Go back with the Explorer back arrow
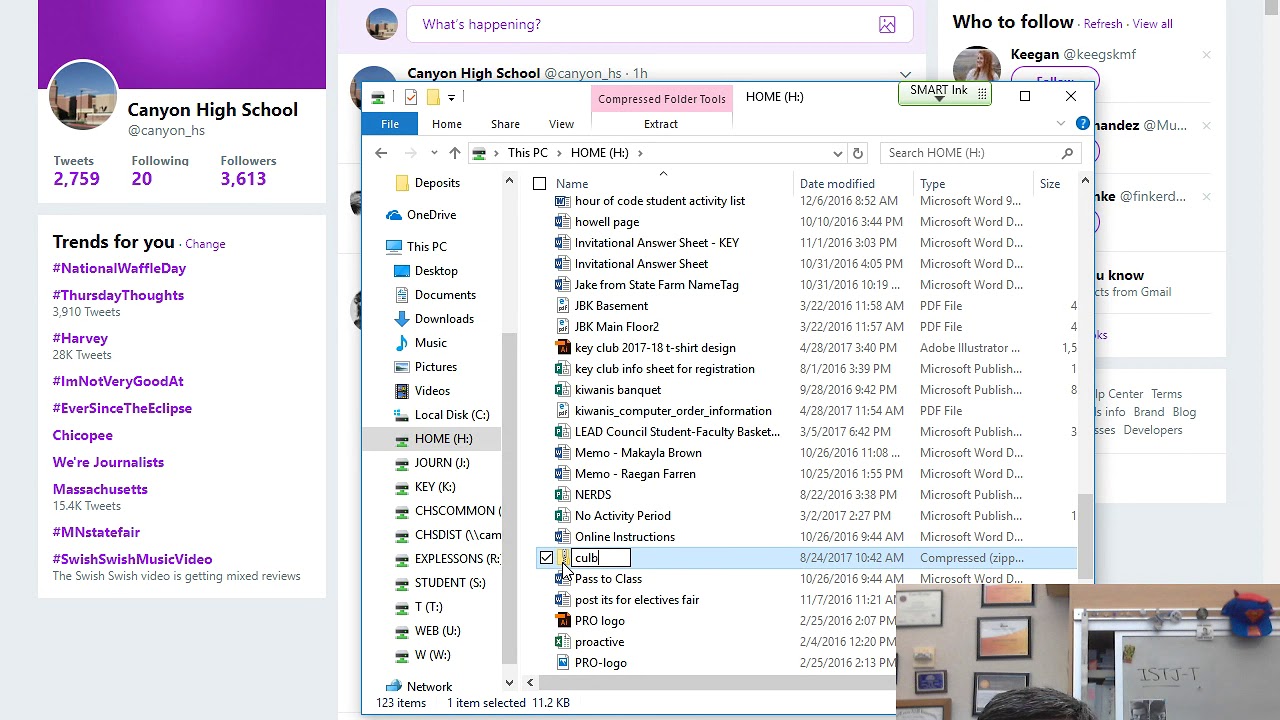The image size is (1280, 720). 381,153
